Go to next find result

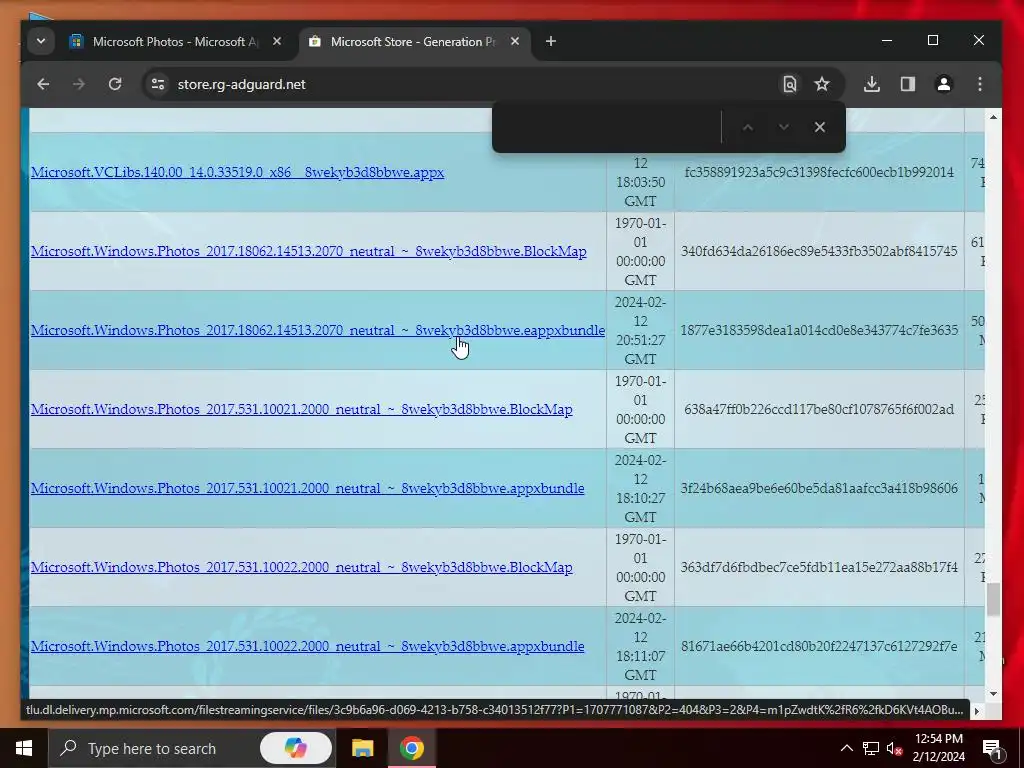click(784, 127)
